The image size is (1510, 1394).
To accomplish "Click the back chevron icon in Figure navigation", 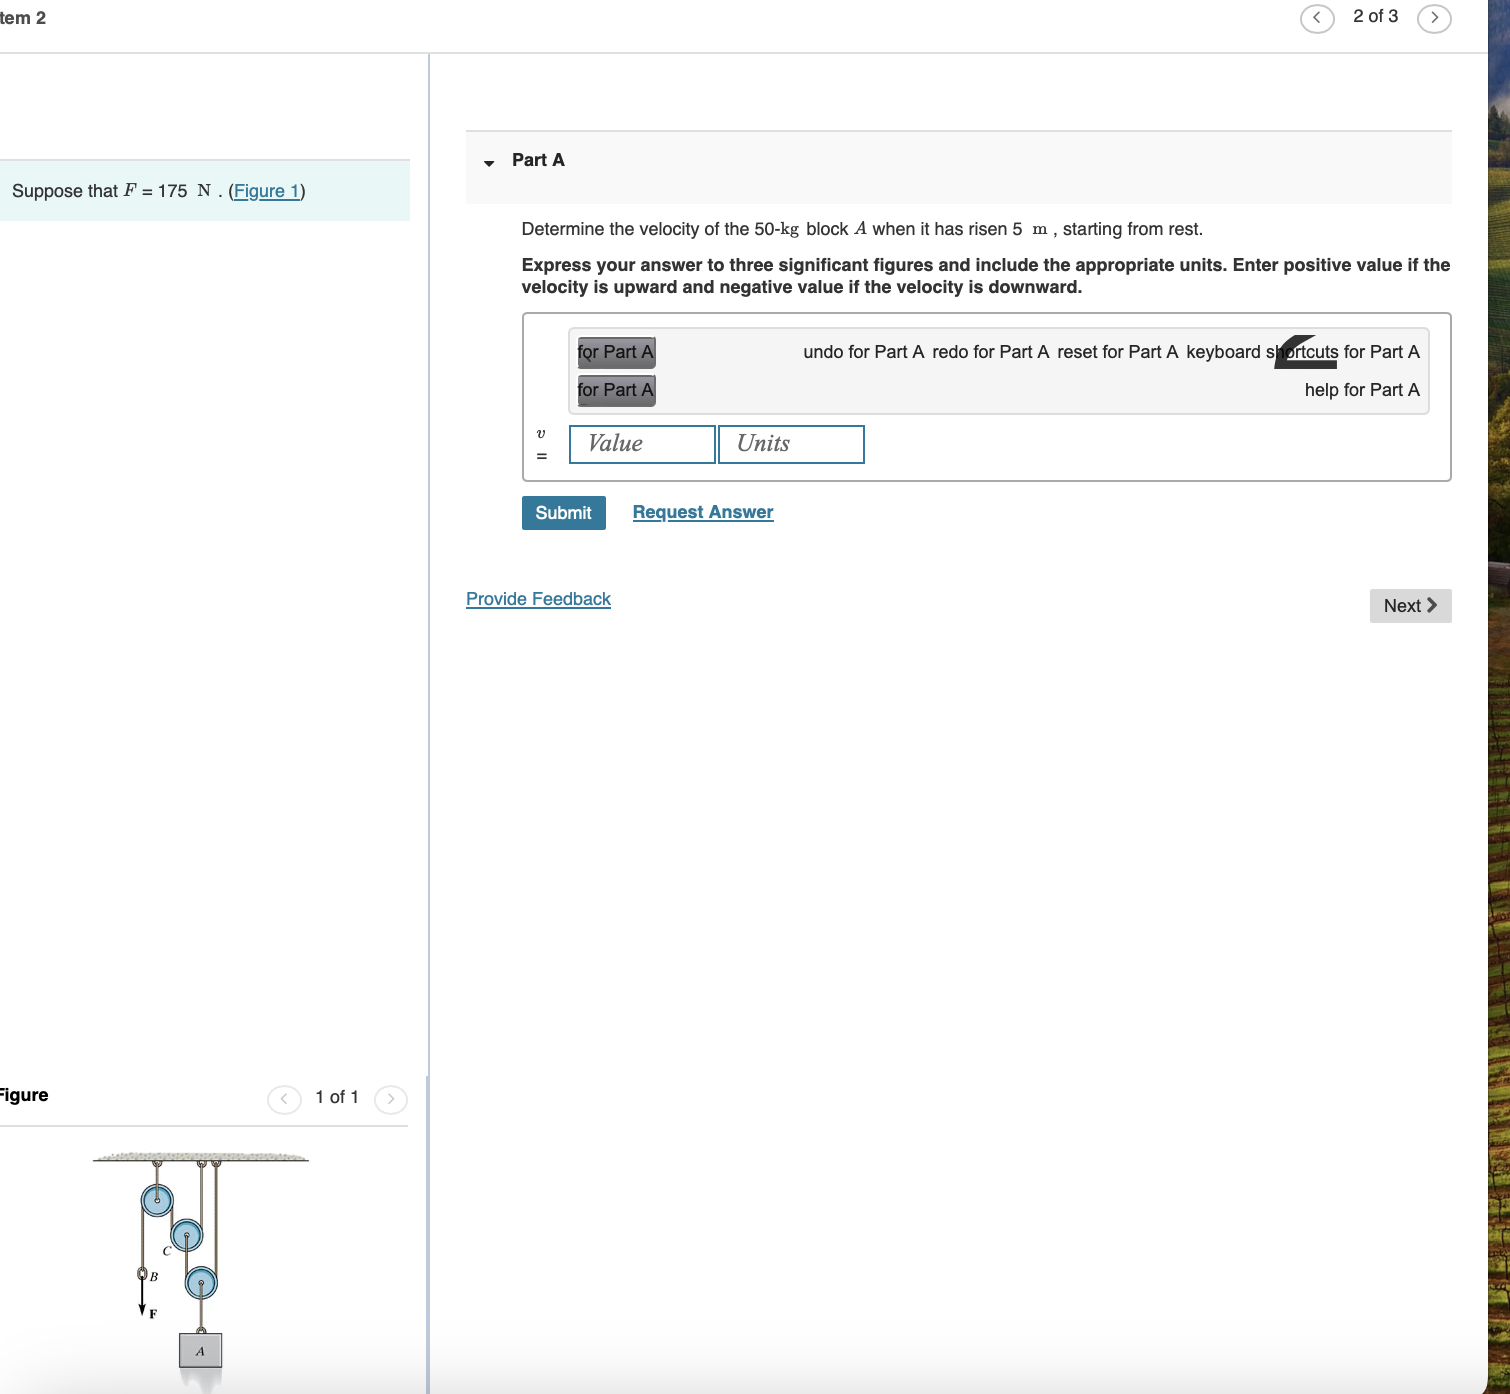I will [284, 1098].
